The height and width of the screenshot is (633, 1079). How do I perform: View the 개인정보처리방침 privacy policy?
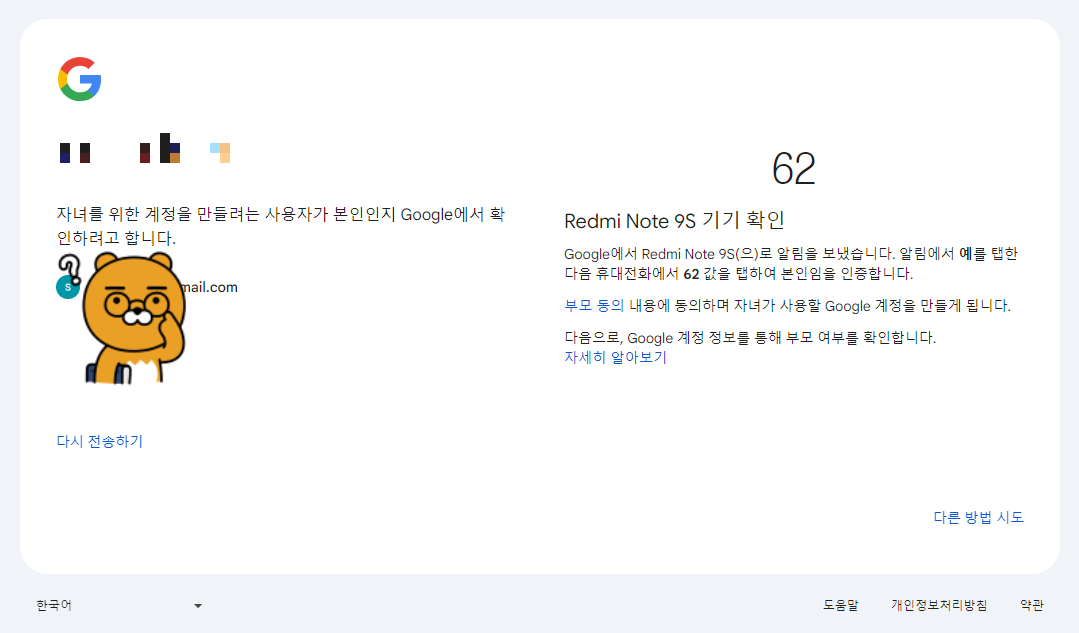pos(940,605)
